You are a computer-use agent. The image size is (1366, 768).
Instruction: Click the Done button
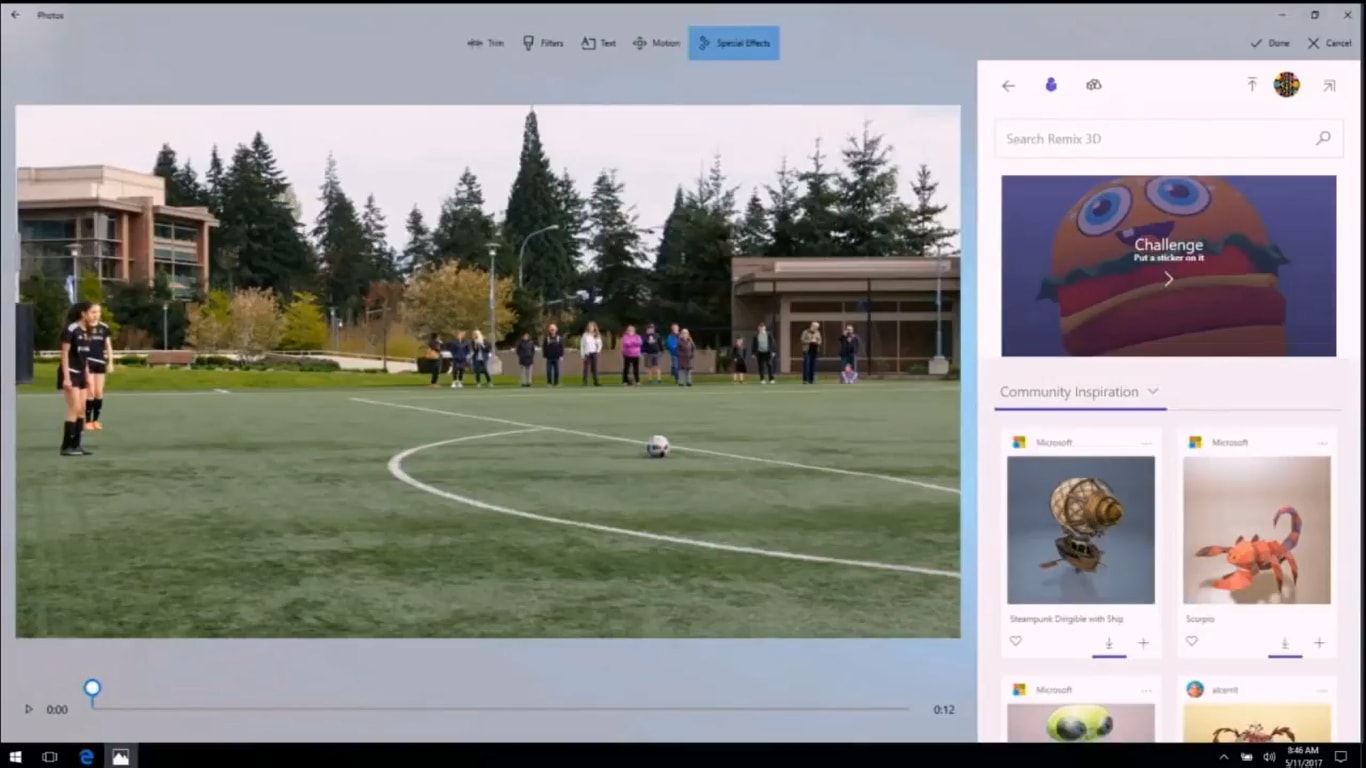[x=1270, y=43]
